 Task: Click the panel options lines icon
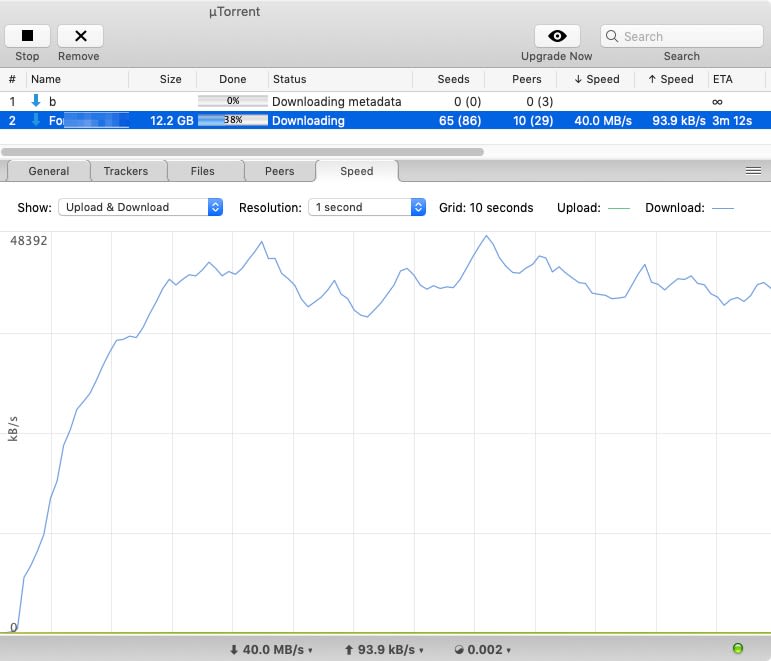pos(753,171)
